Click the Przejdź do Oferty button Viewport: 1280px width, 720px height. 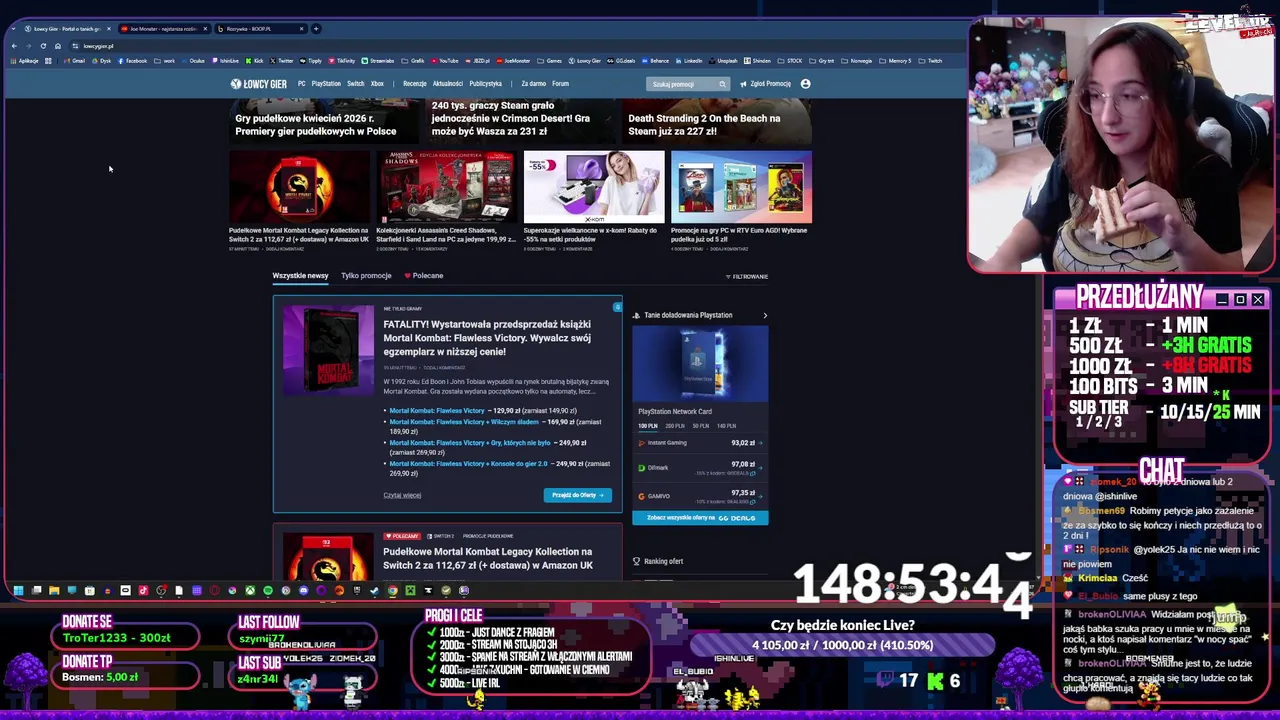coord(578,495)
